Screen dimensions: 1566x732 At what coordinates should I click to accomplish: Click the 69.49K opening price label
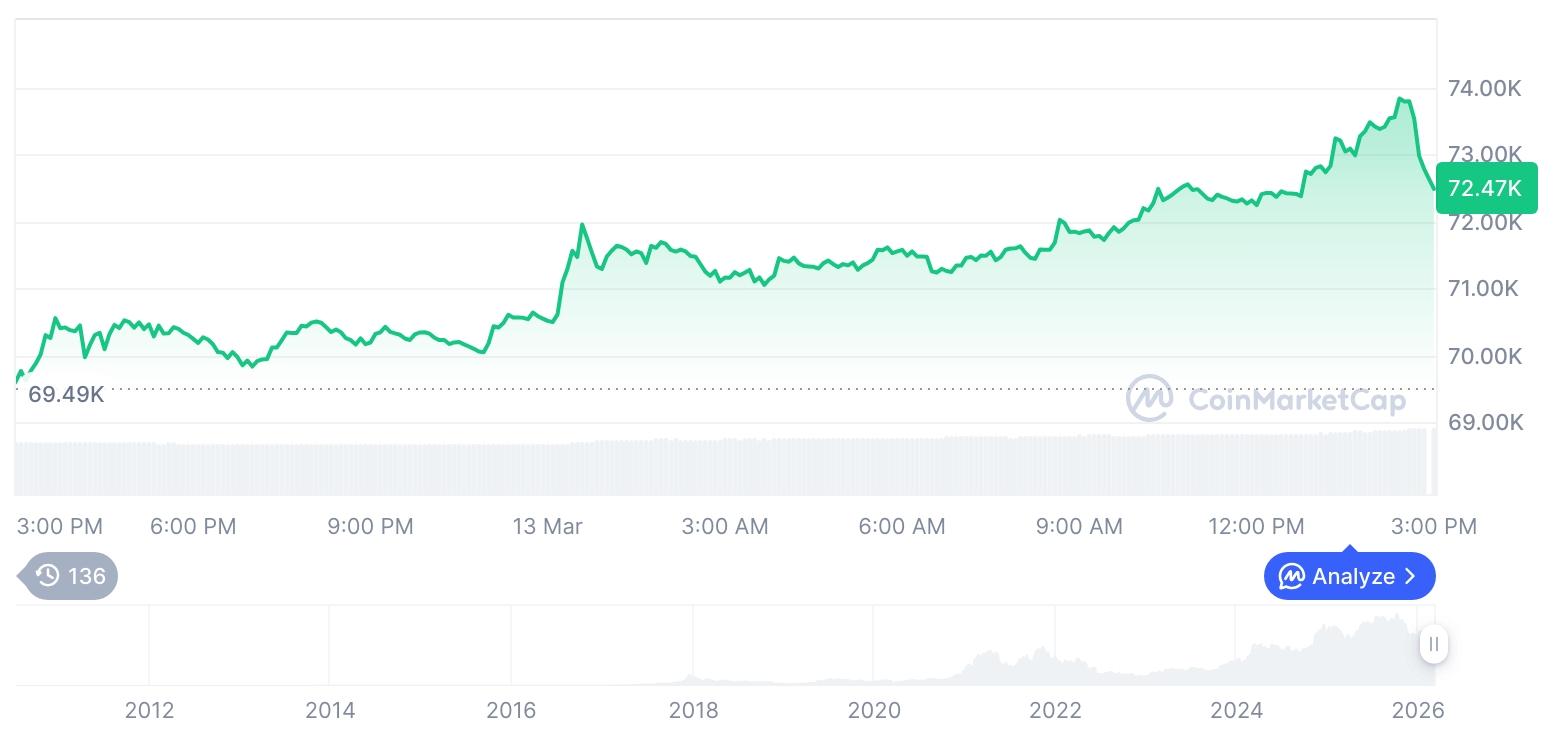[x=66, y=394]
